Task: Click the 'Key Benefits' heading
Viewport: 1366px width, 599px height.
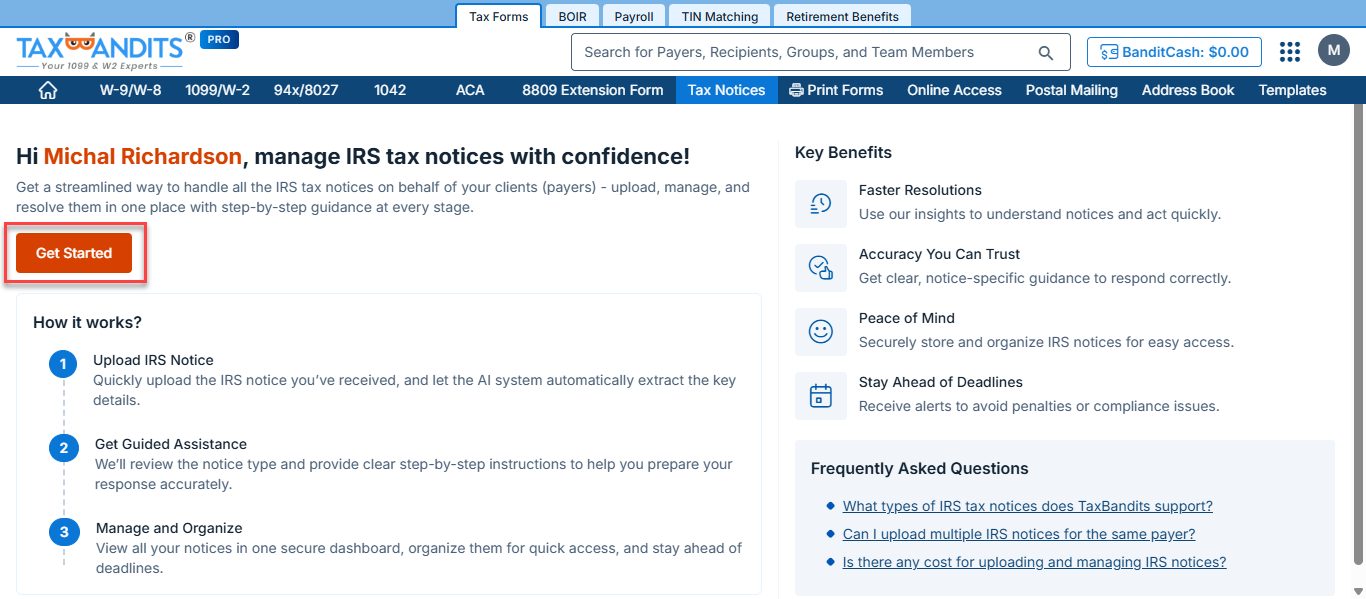Action: [x=843, y=153]
